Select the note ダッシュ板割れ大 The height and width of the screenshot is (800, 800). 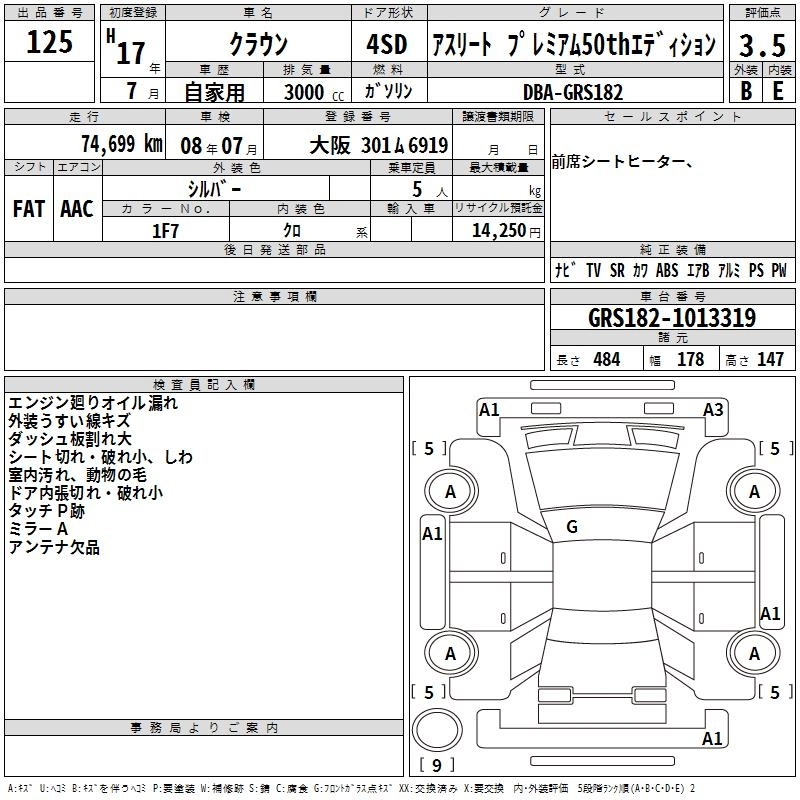pyautogui.click(x=70, y=439)
